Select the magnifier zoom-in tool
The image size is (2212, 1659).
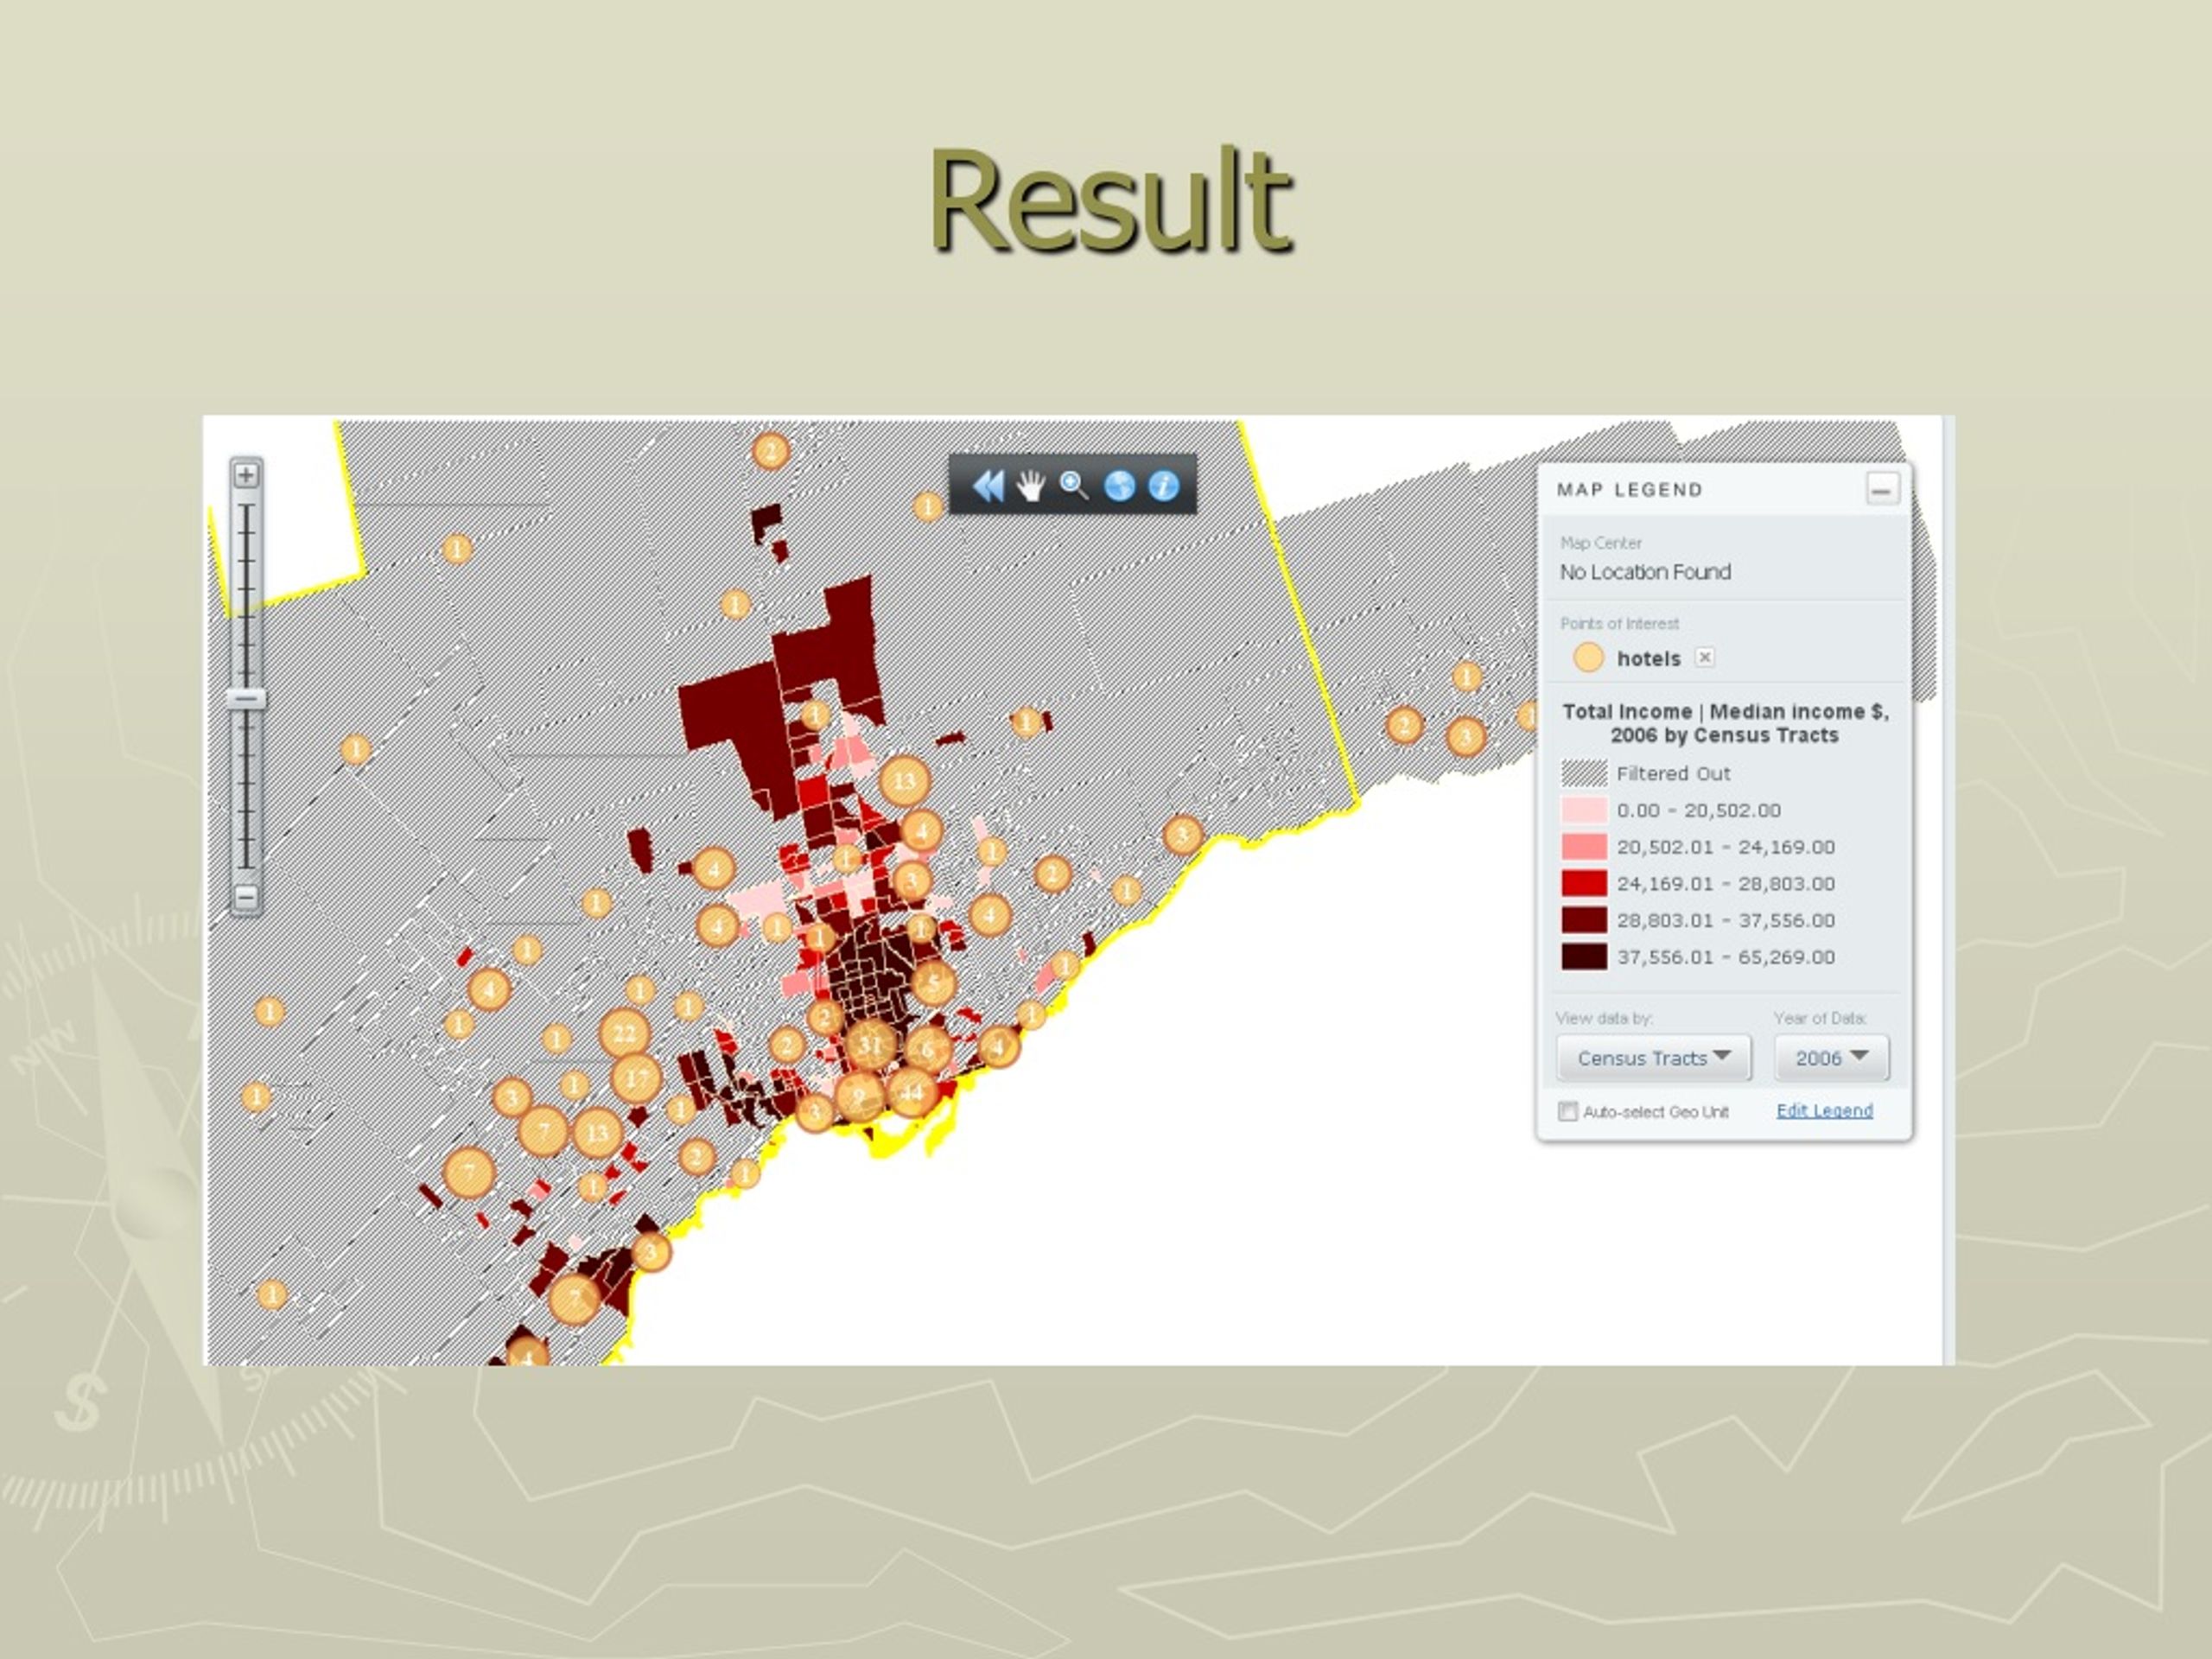[1074, 486]
